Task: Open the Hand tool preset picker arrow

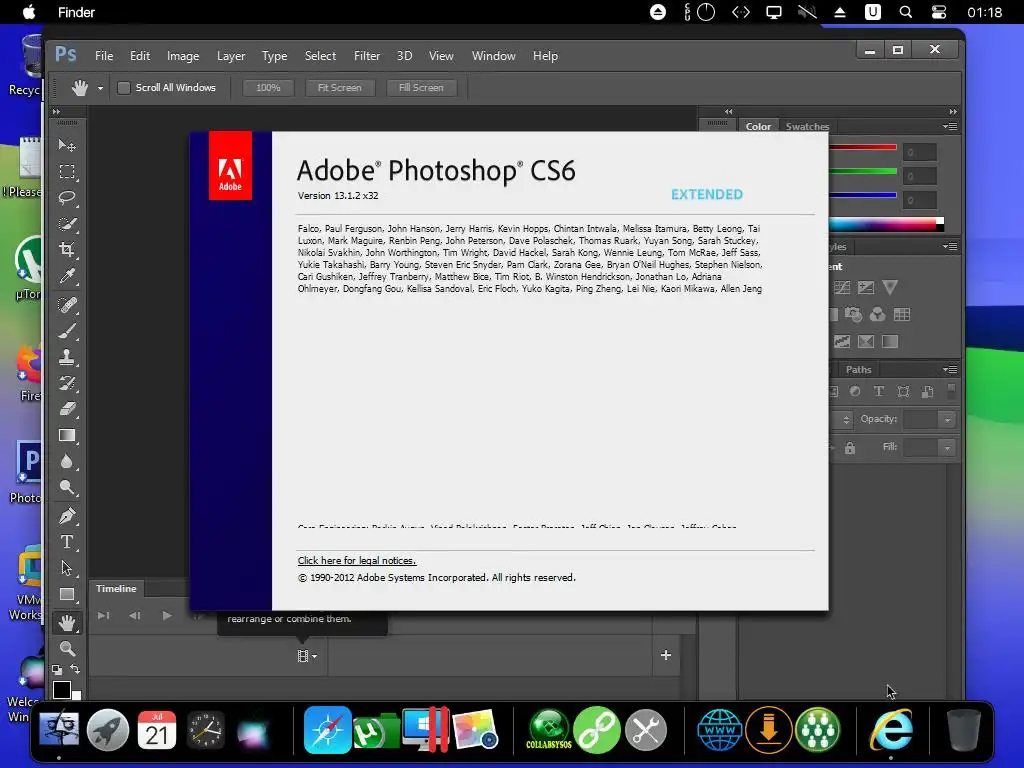Action: click(x=100, y=88)
